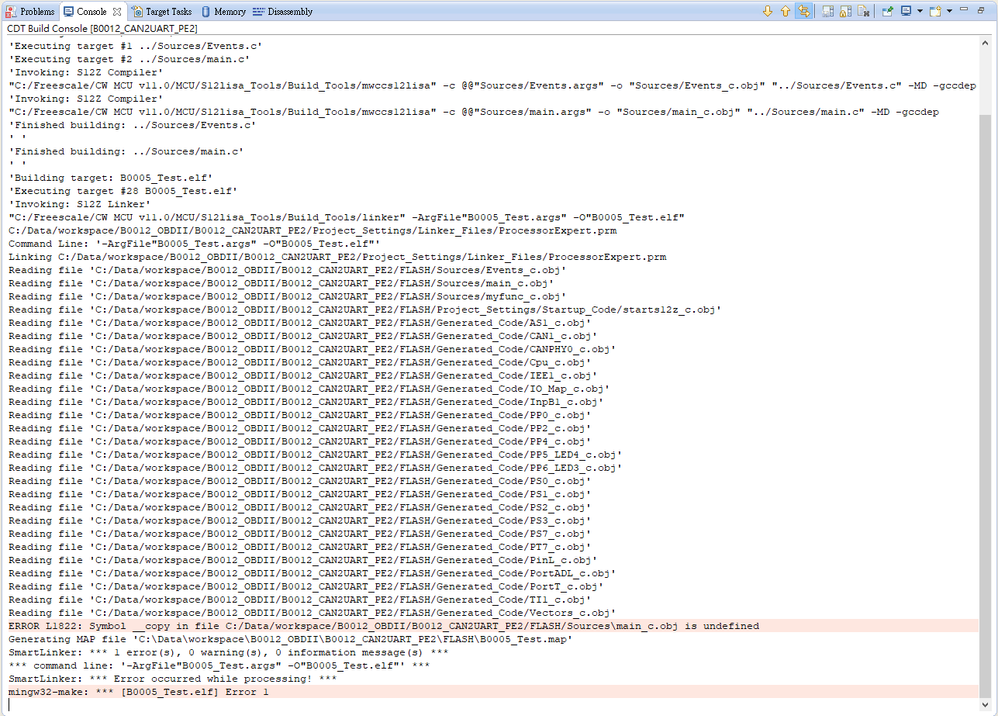Click the ERROR L1822 undefined symbol line
Image resolution: width=998 pixels, height=716 pixels.
tap(384, 626)
